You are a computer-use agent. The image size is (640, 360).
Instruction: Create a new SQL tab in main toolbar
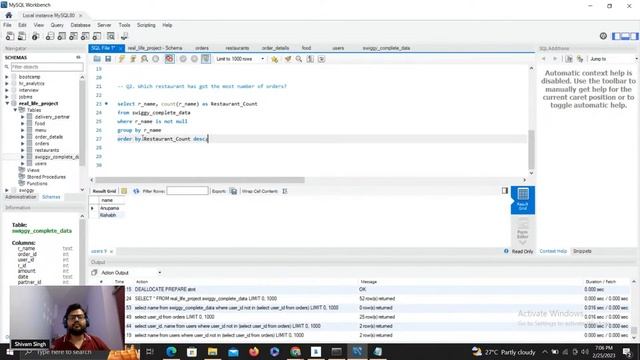[10, 36]
